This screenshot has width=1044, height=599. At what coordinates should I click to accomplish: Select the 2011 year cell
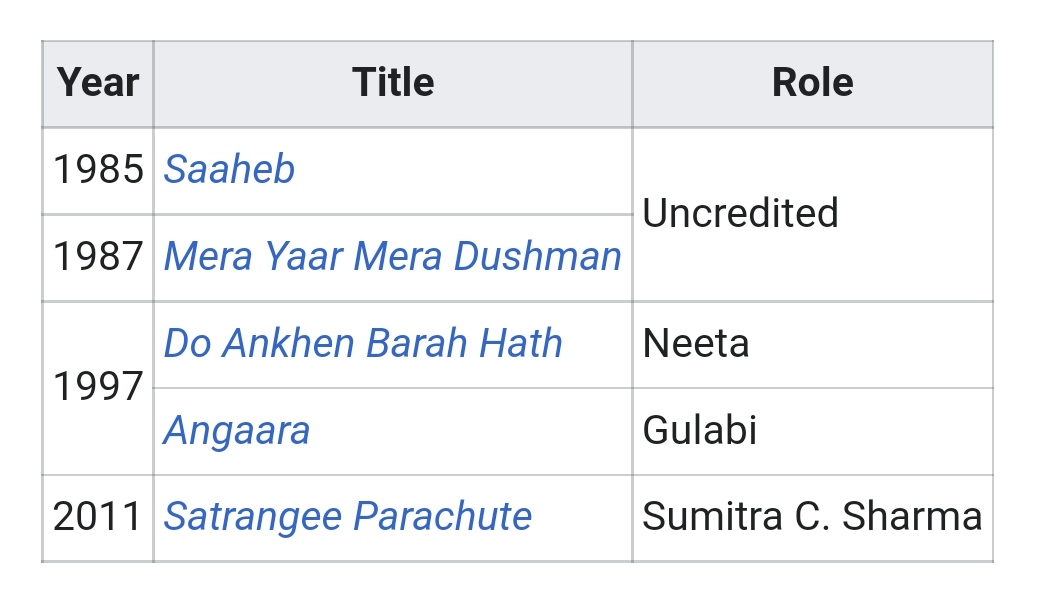98,518
